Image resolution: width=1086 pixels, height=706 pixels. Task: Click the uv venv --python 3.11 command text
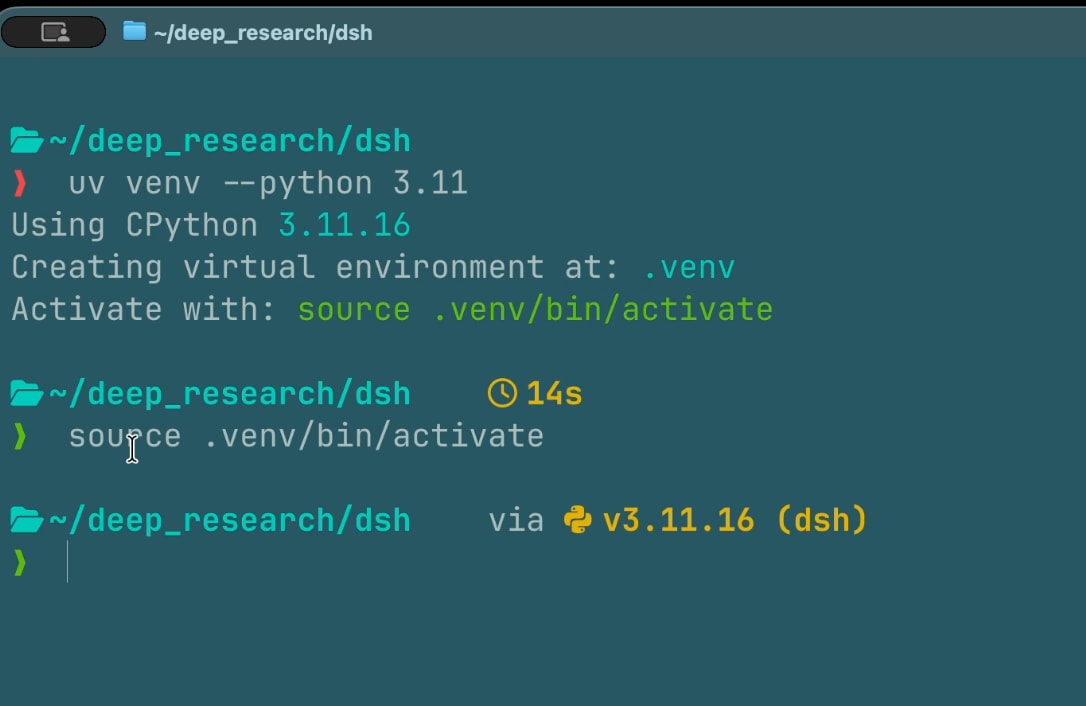268,184
